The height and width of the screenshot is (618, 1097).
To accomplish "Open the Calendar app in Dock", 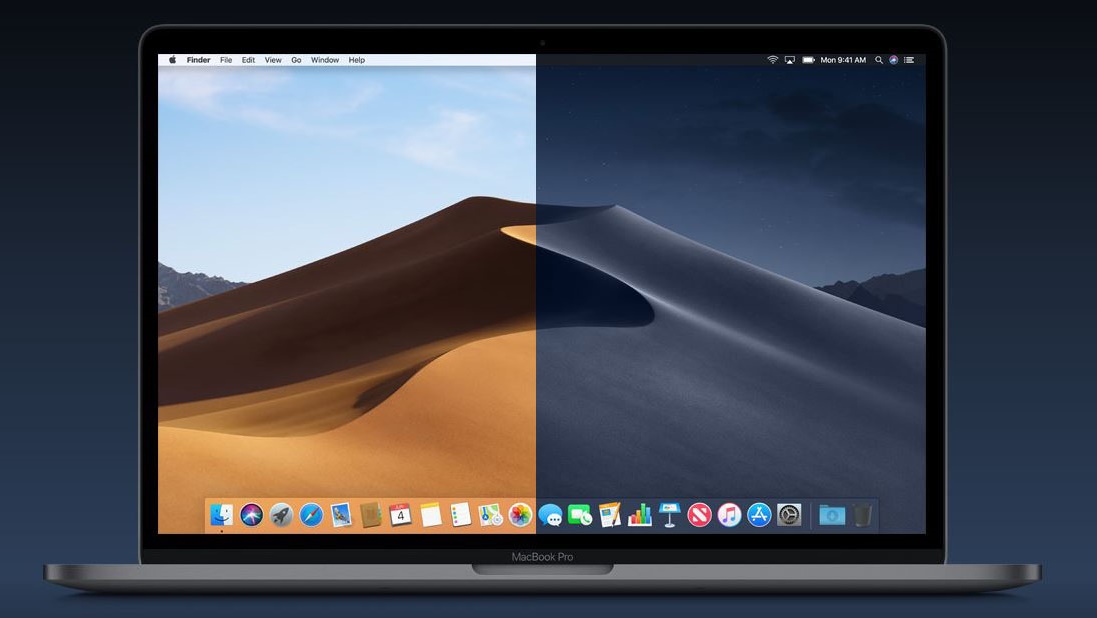I will coord(401,515).
